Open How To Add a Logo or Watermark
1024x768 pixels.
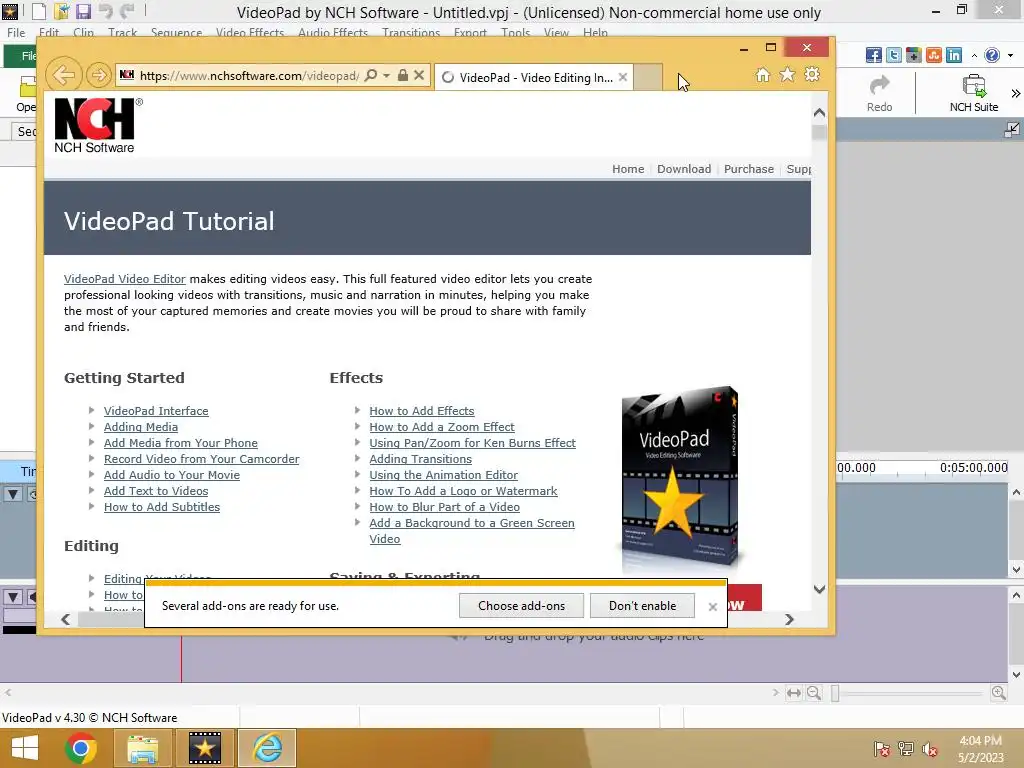pos(463,491)
